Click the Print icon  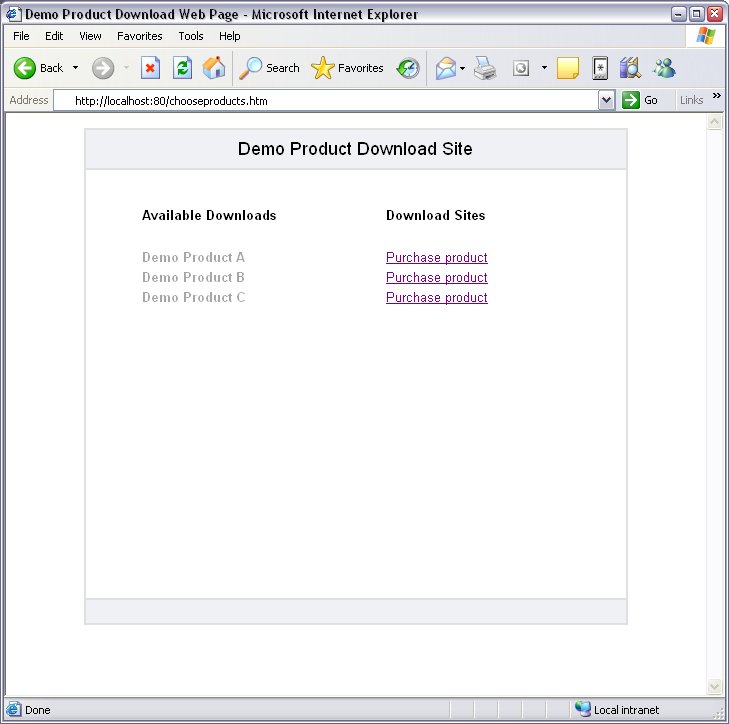coord(485,68)
